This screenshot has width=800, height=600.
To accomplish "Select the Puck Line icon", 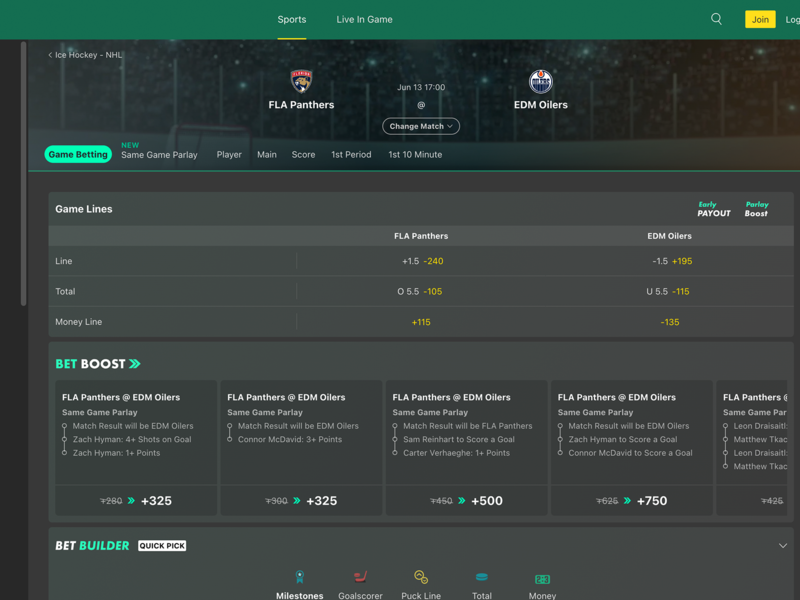I will pos(421,578).
